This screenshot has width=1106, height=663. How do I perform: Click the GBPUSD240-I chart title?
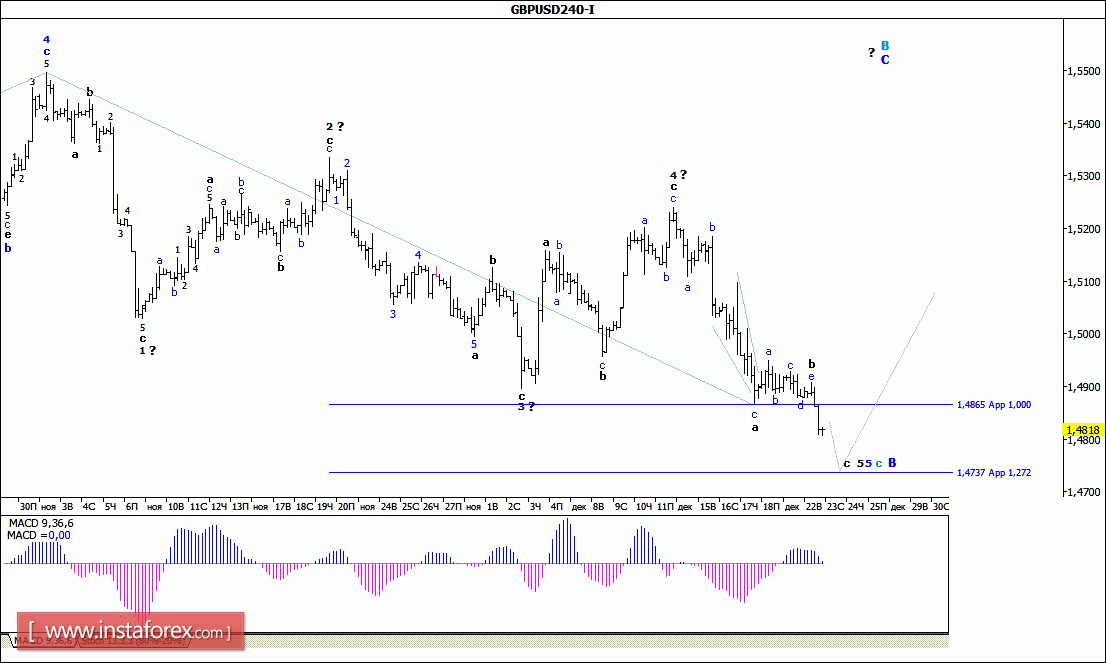point(552,9)
